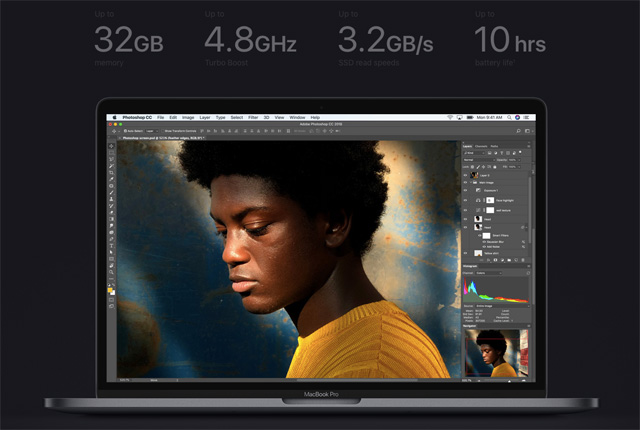Collapse the Main Image layer group
This screenshot has width=640, height=430.
(x=471, y=182)
